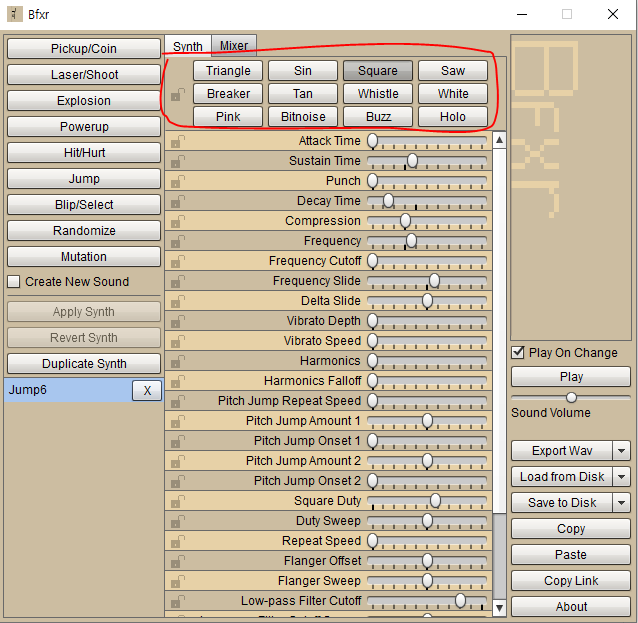This screenshot has height=623, width=638.
Task: Open the Export Wav dropdown arrow
Action: (x=621, y=450)
